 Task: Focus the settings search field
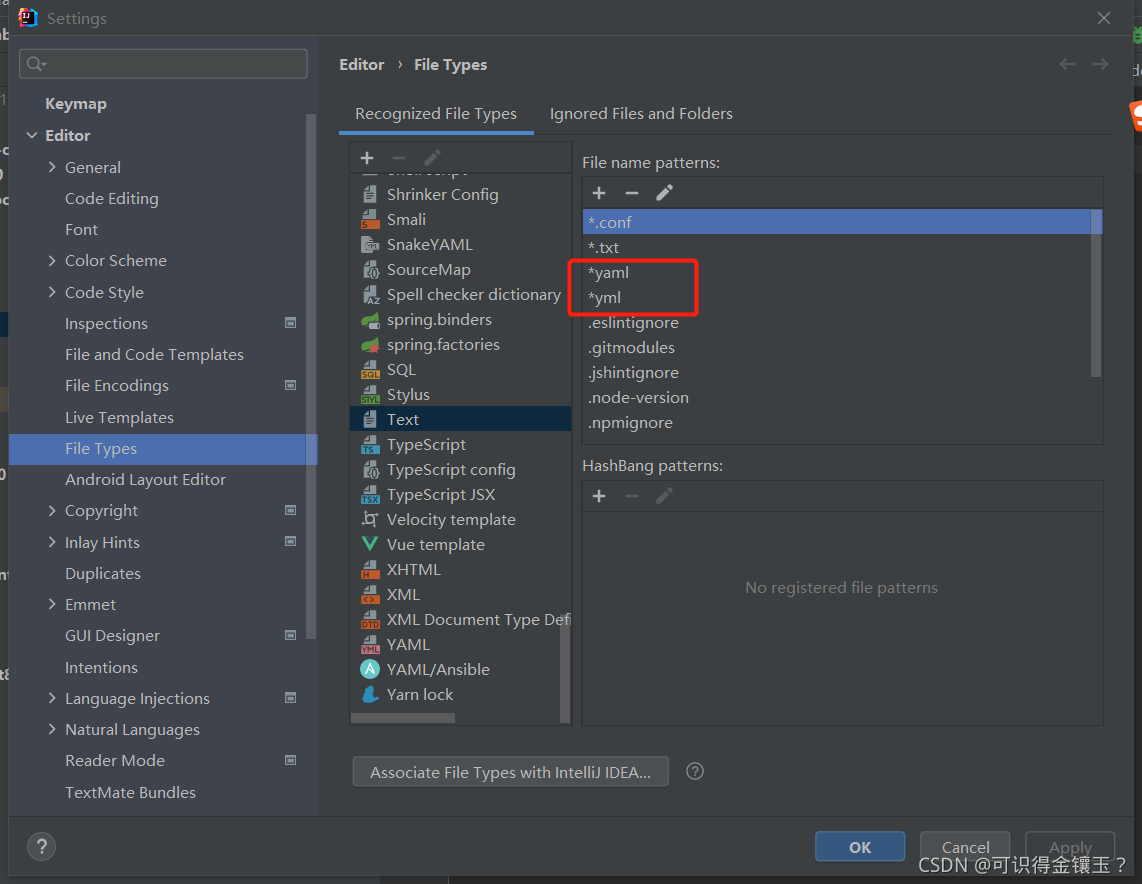pos(163,64)
